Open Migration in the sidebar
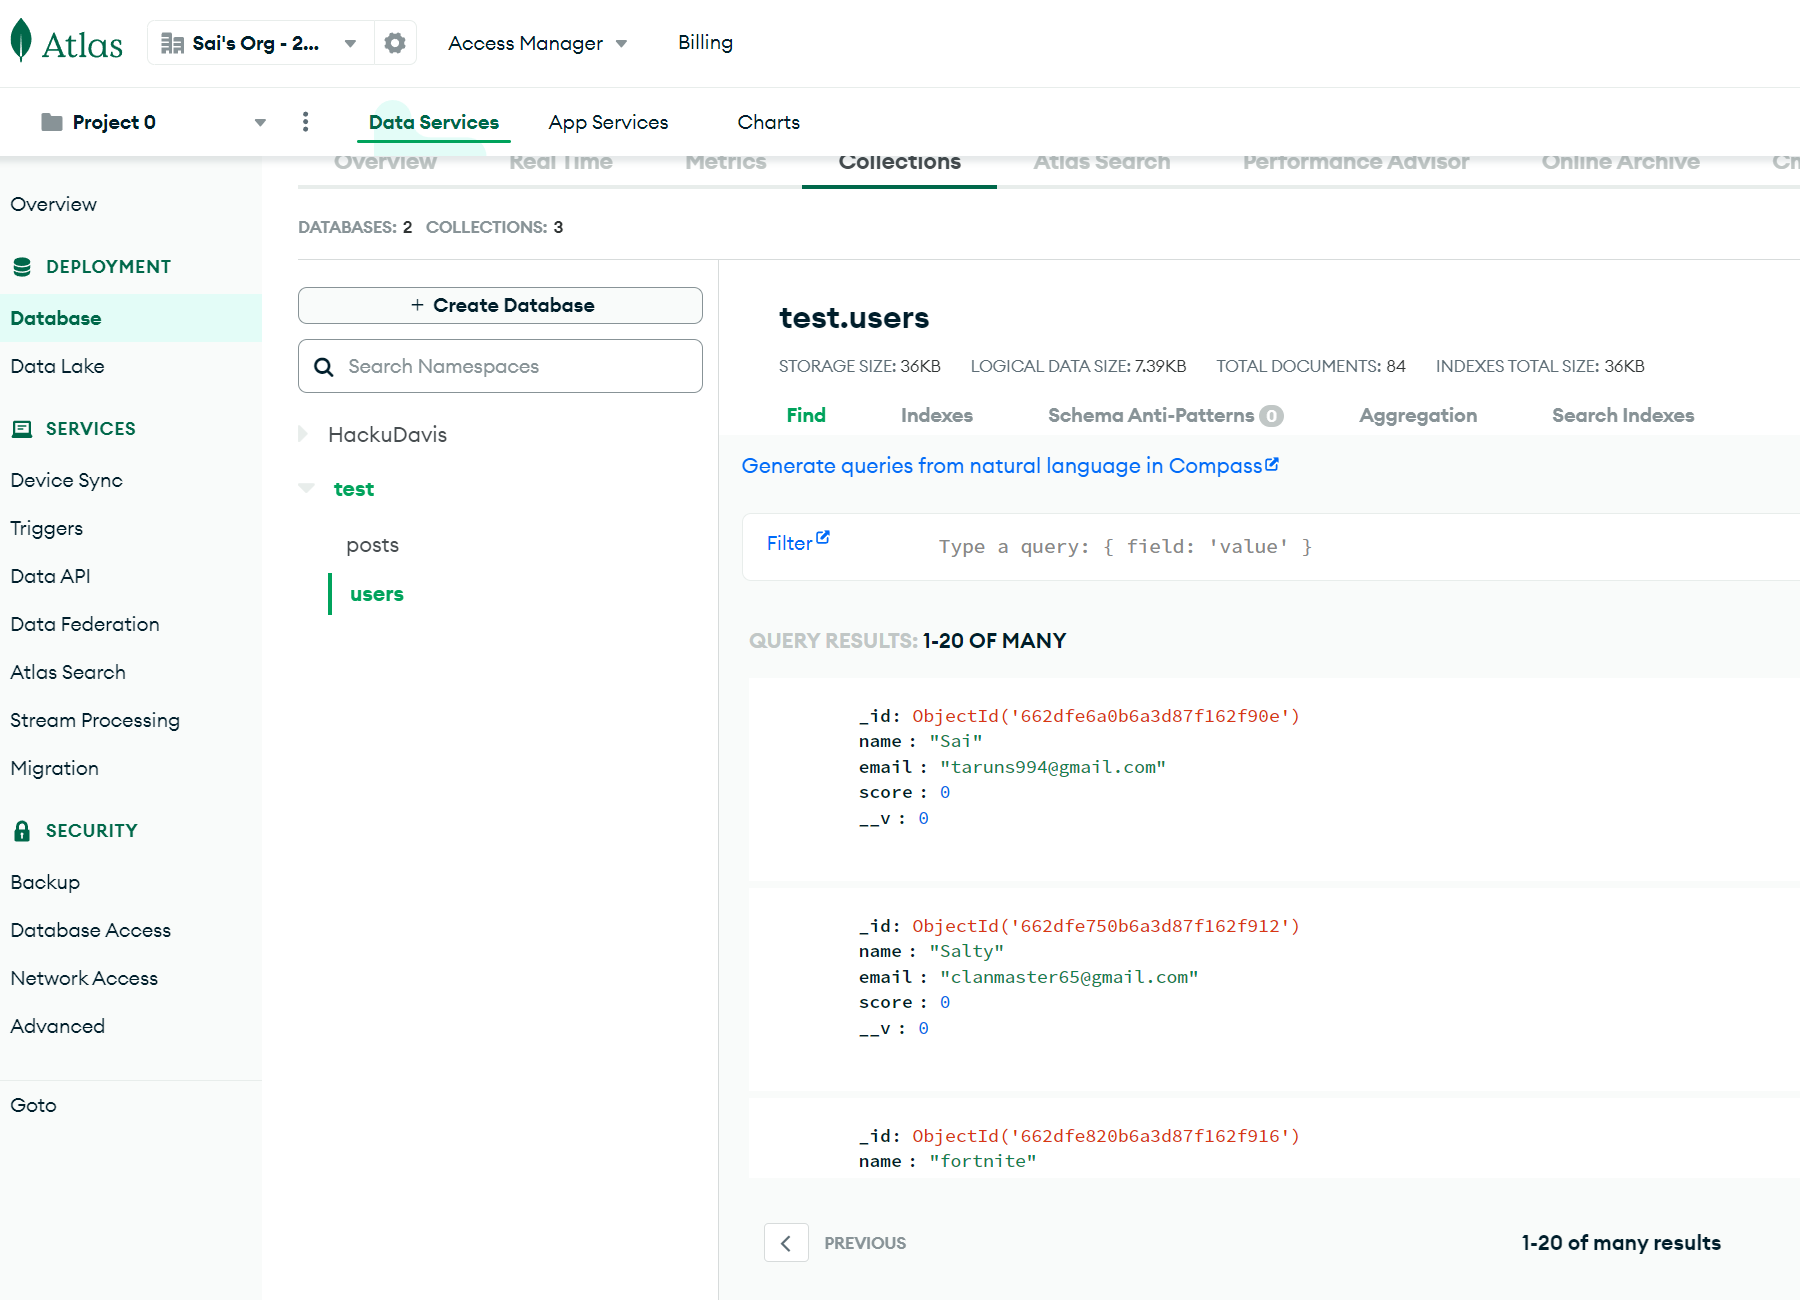Image resolution: width=1800 pixels, height=1300 pixels. (55, 768)
